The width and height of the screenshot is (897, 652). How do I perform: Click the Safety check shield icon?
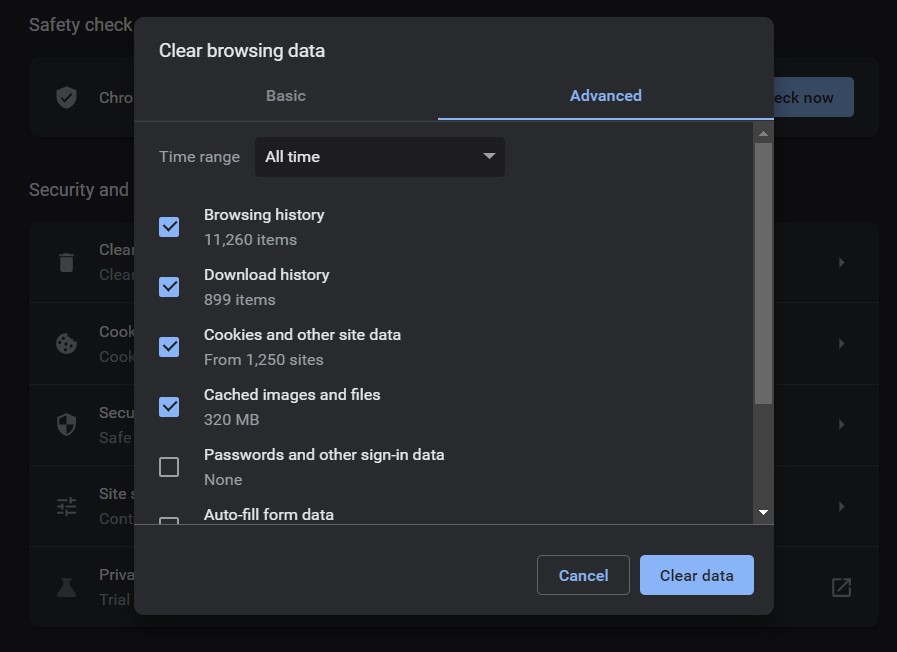(x=66, y=97)
